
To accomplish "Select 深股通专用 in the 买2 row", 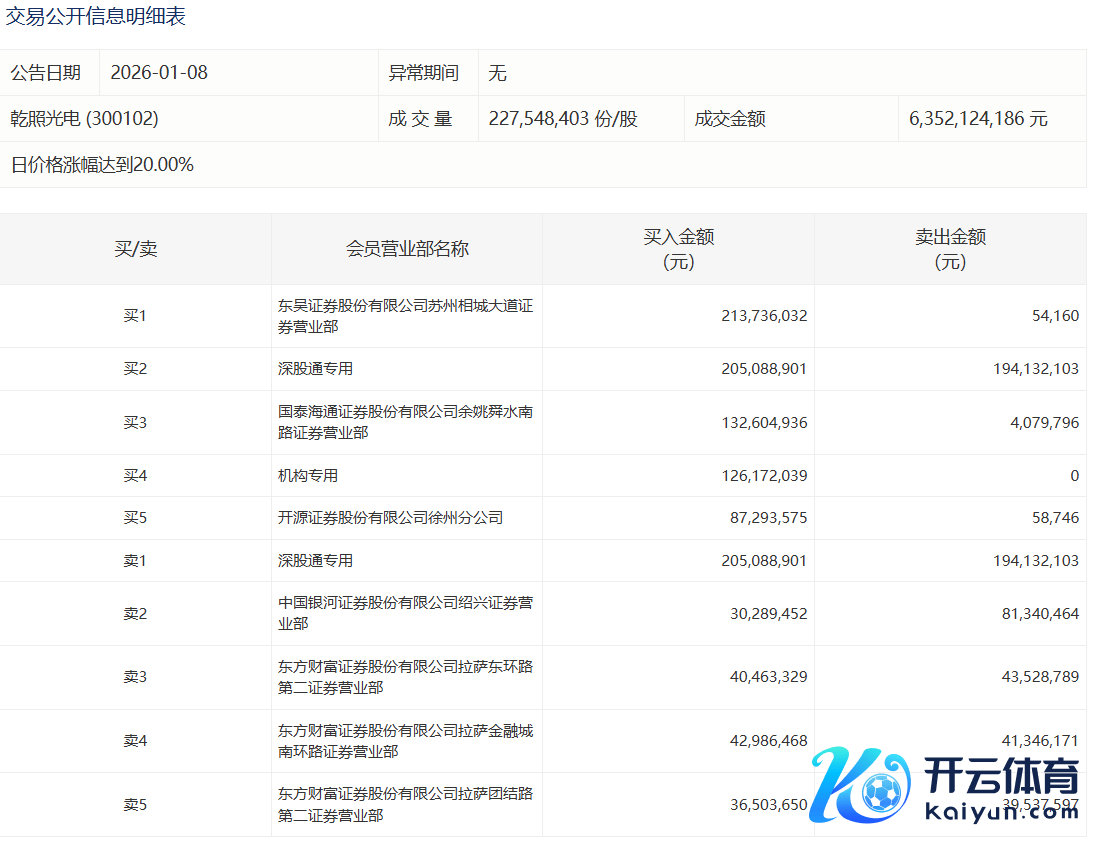I will [x=315, y=369].
